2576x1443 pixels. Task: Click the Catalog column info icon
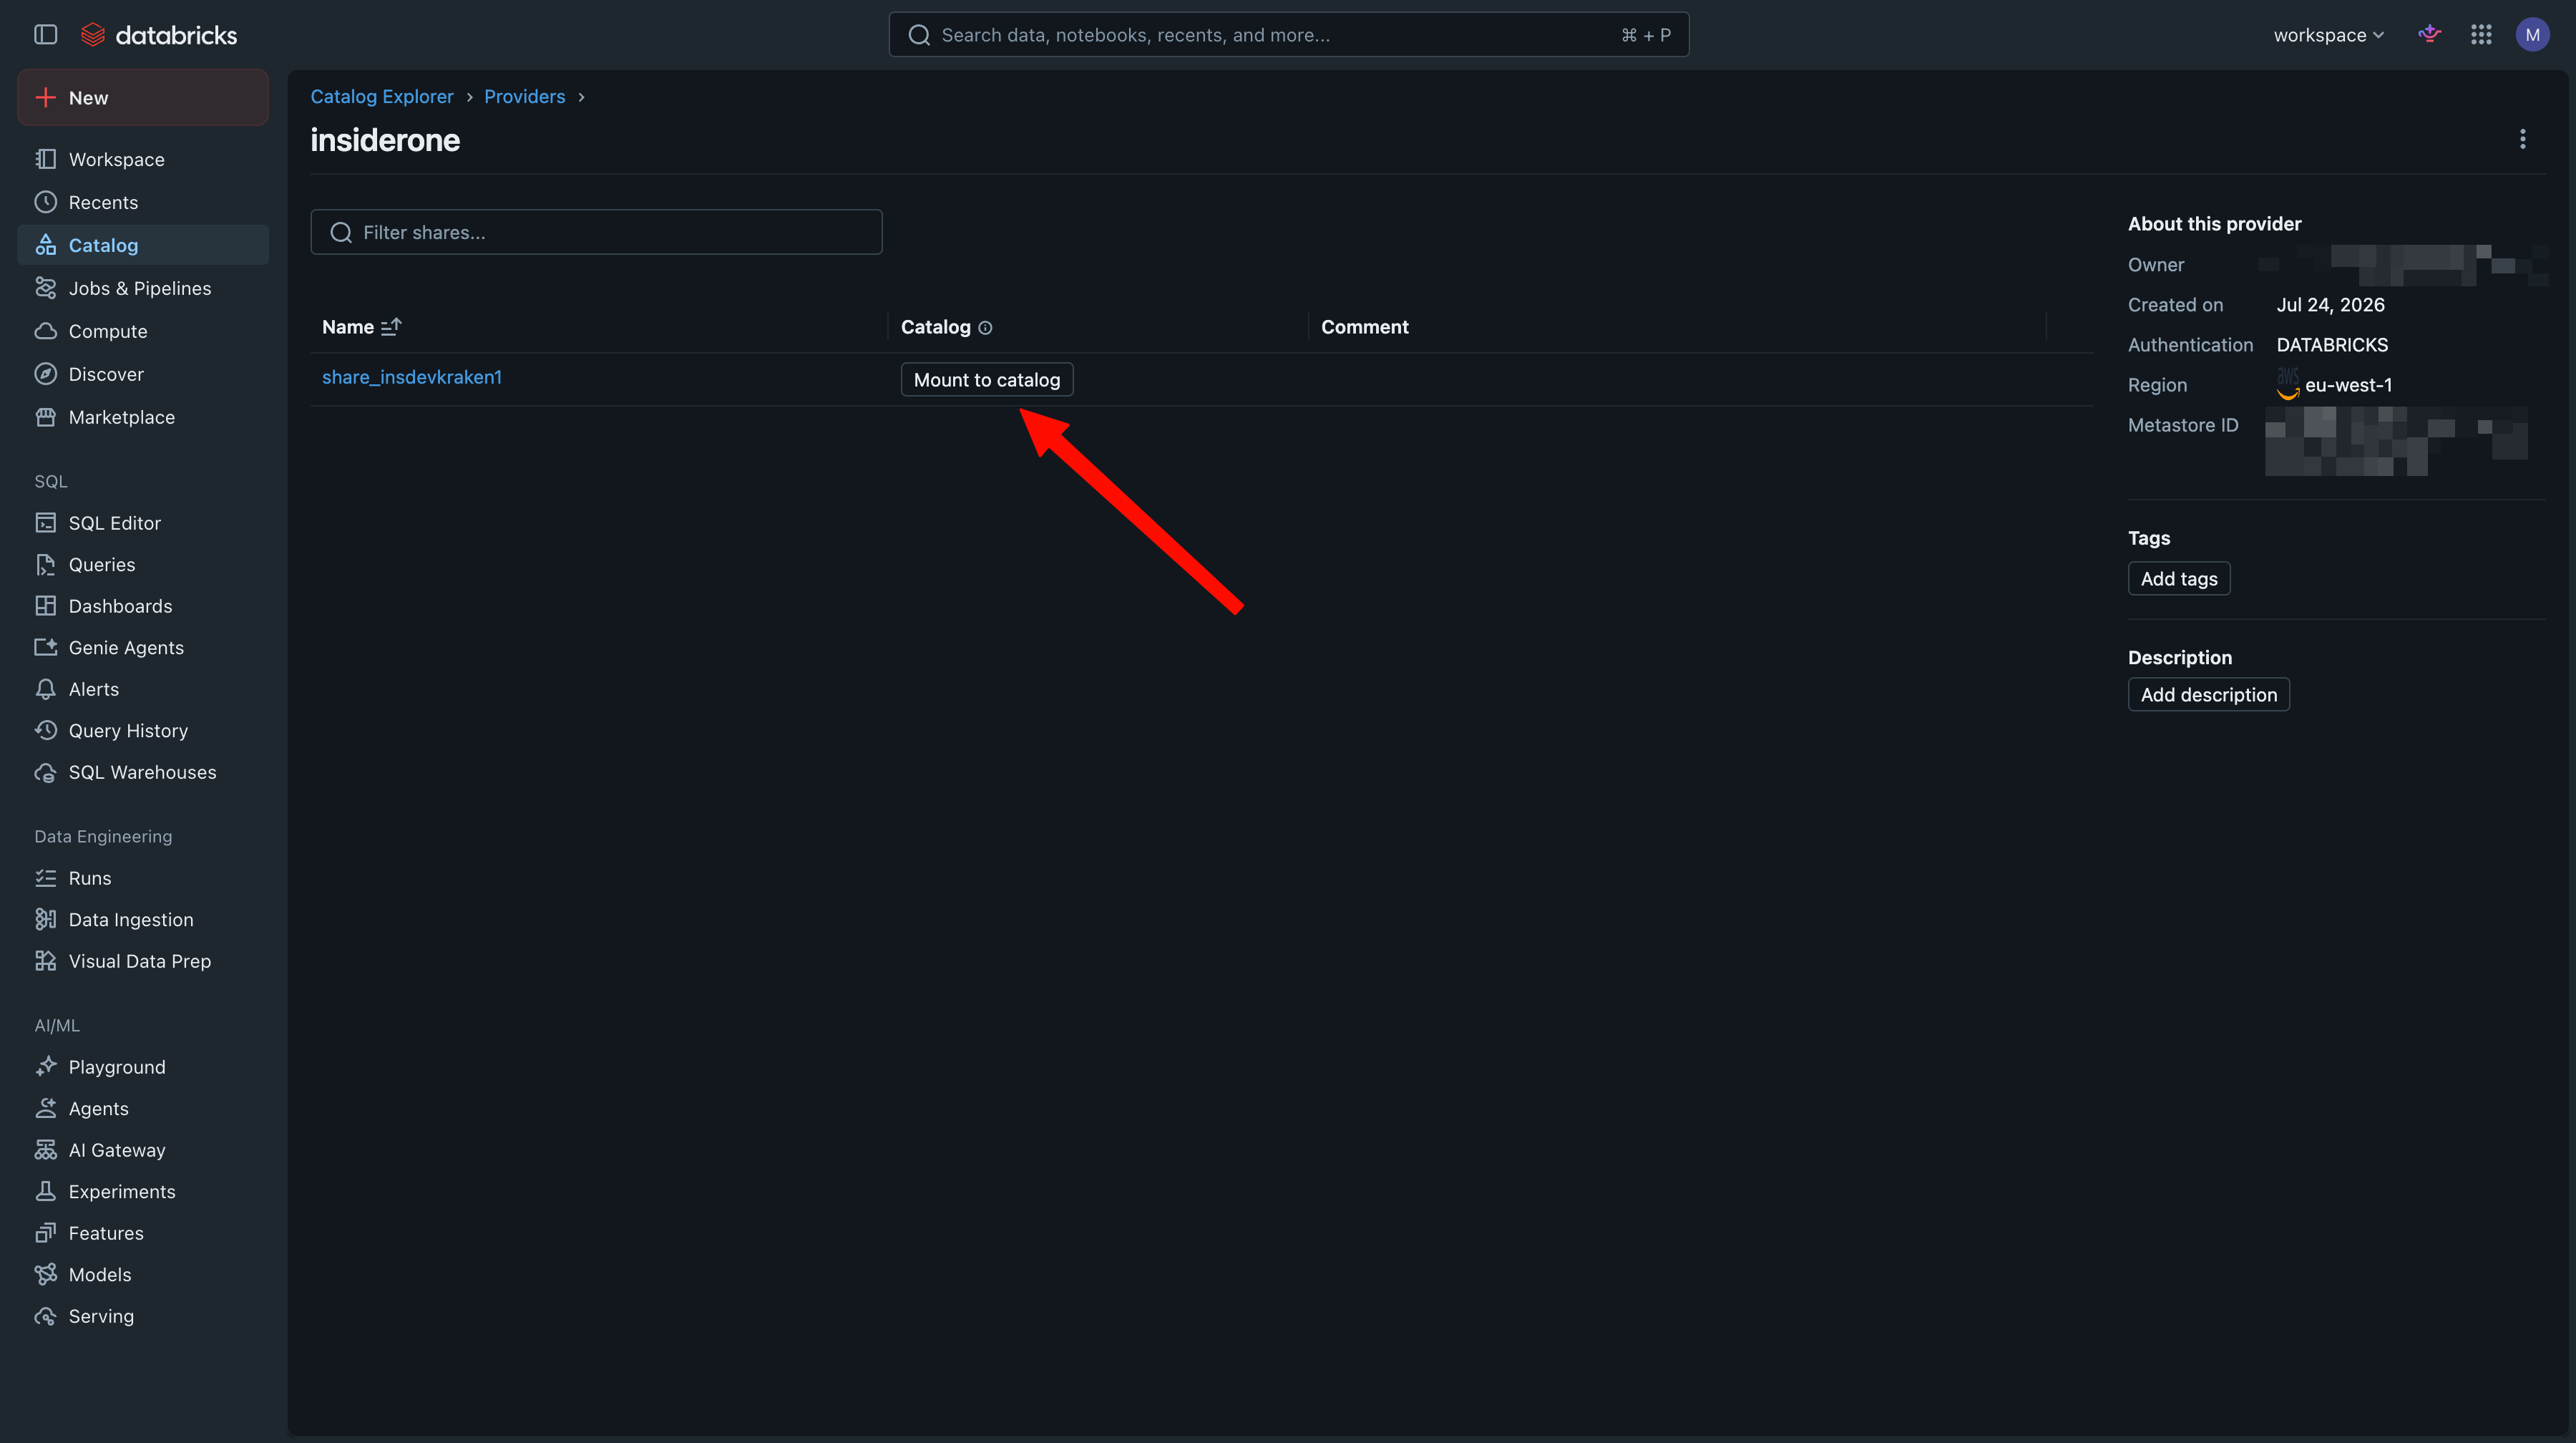985,328
